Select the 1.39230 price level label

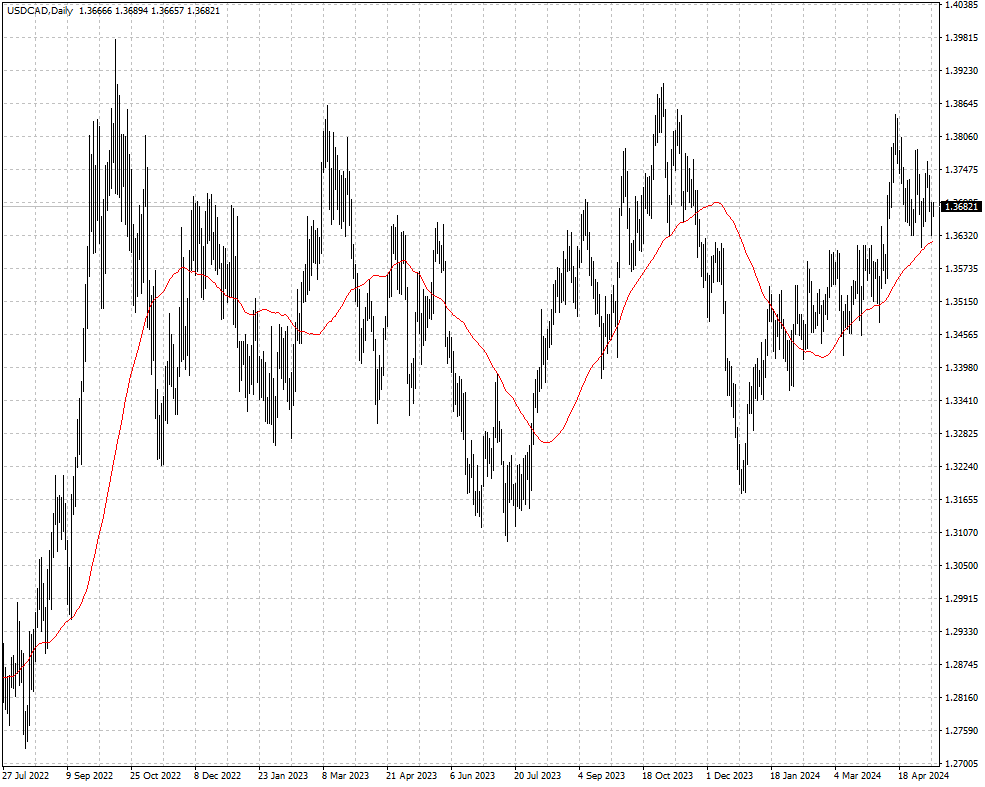click(961, 70)
